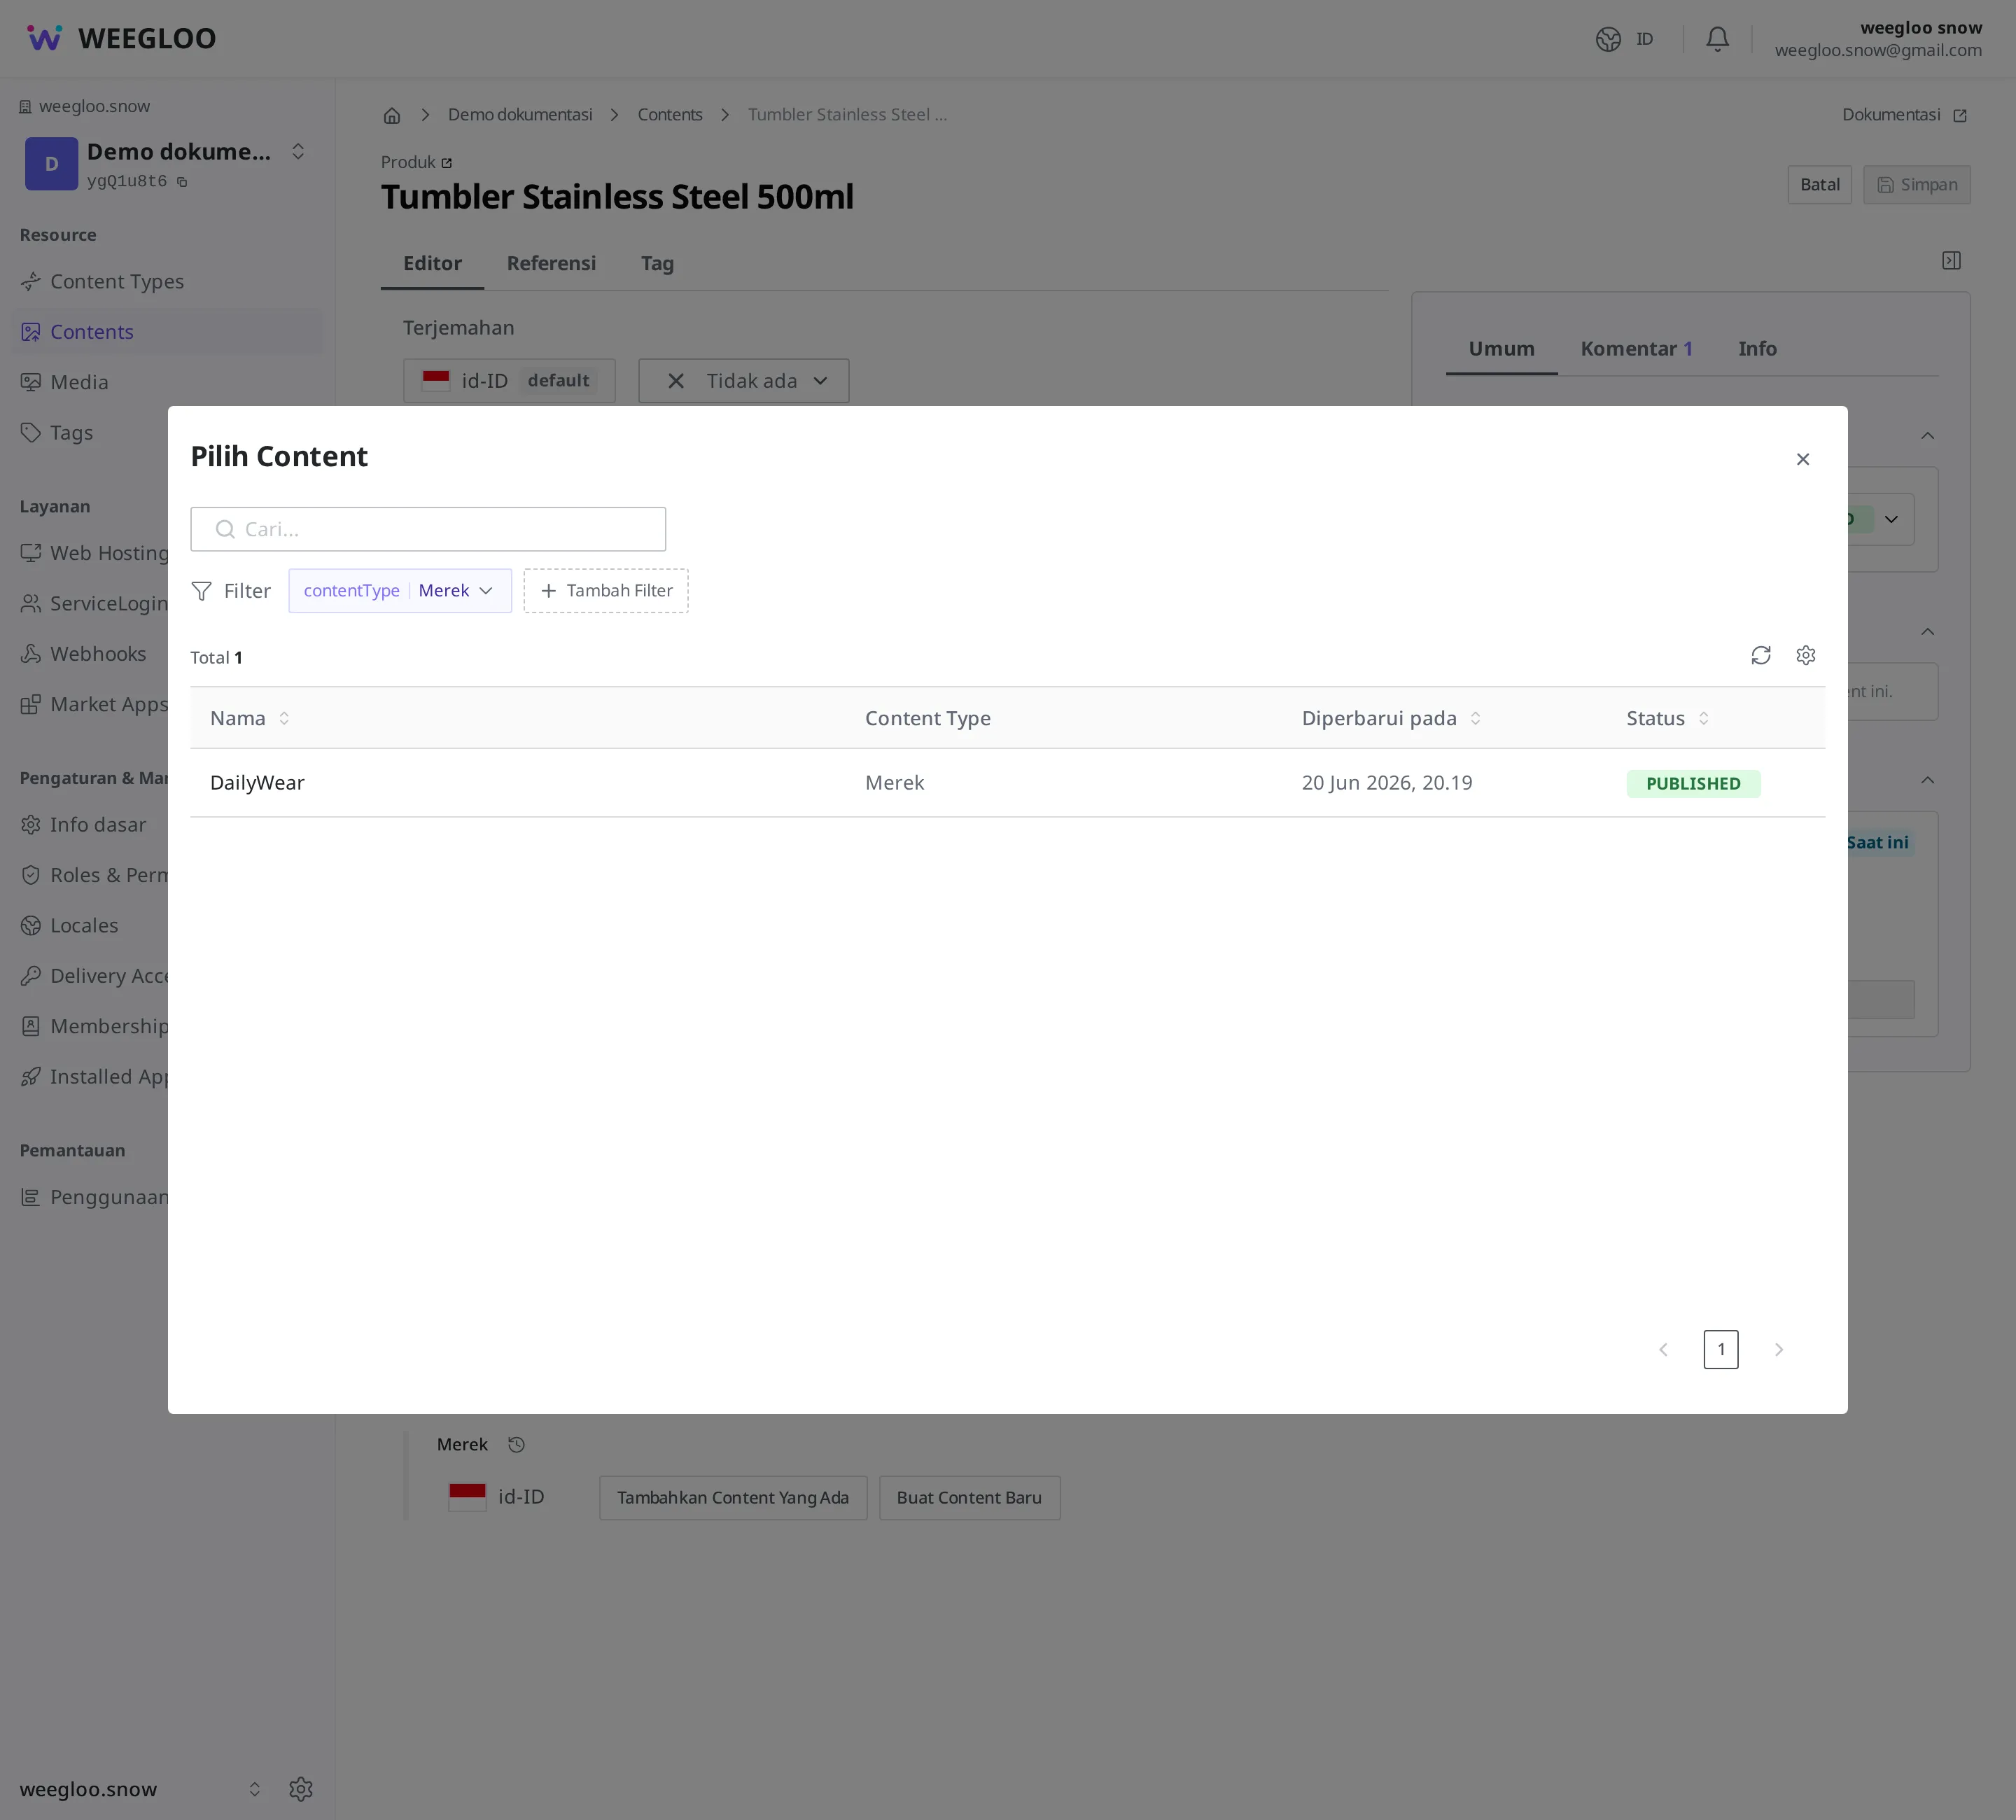Go to page 1 in pagination
The height and width of the screenshot is (1820, 2016).
click(1720, 1349)
